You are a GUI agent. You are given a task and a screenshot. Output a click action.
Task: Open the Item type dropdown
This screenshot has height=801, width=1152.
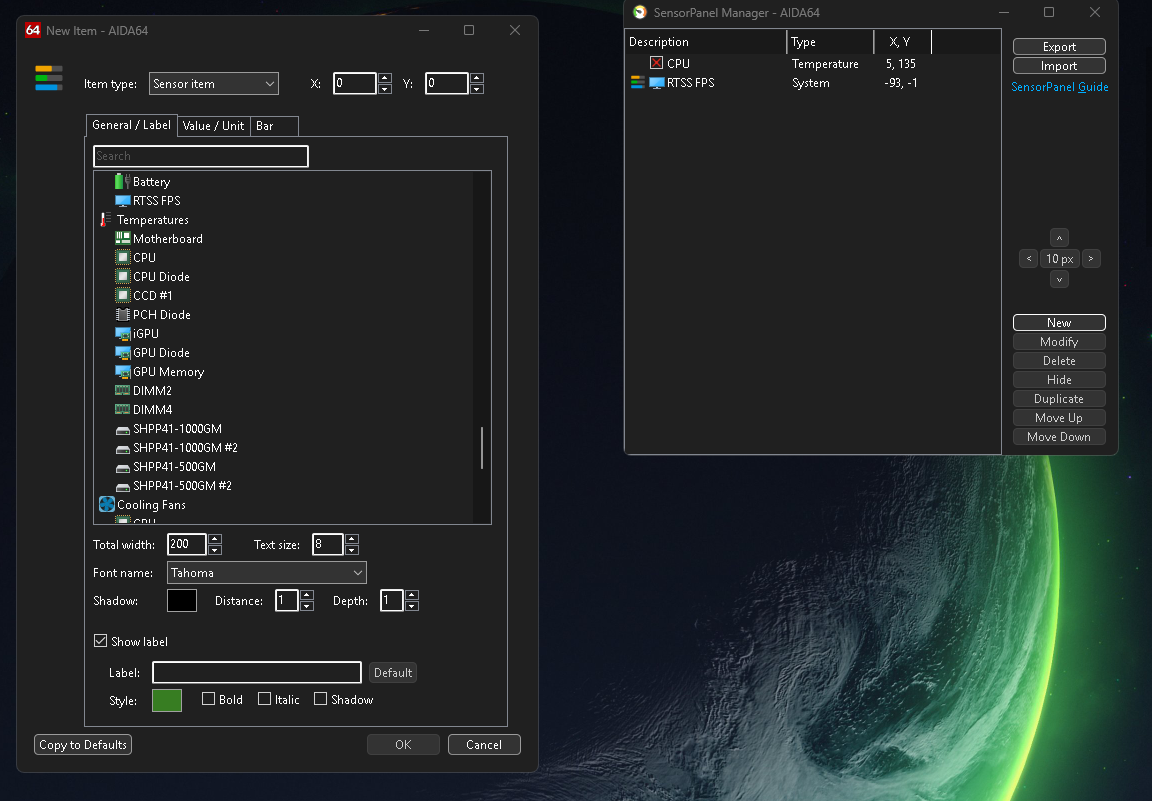[213, 84]
